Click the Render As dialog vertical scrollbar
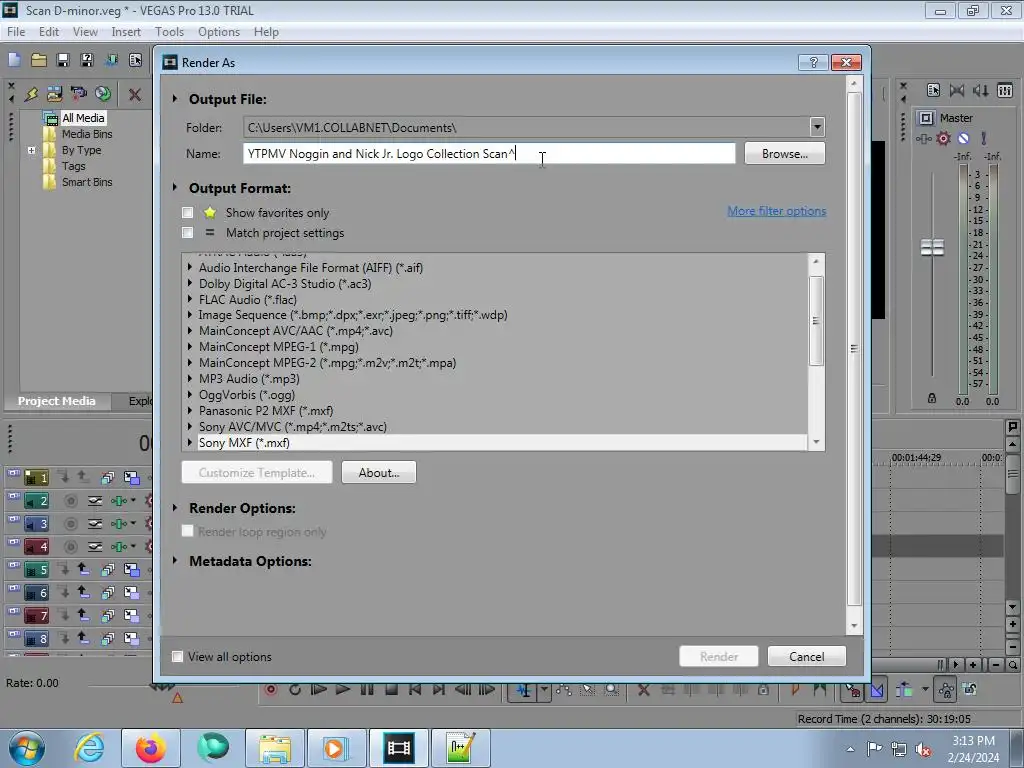Image resolution: width=1024 pixels, height=768 pixels. tap(854, 349)
